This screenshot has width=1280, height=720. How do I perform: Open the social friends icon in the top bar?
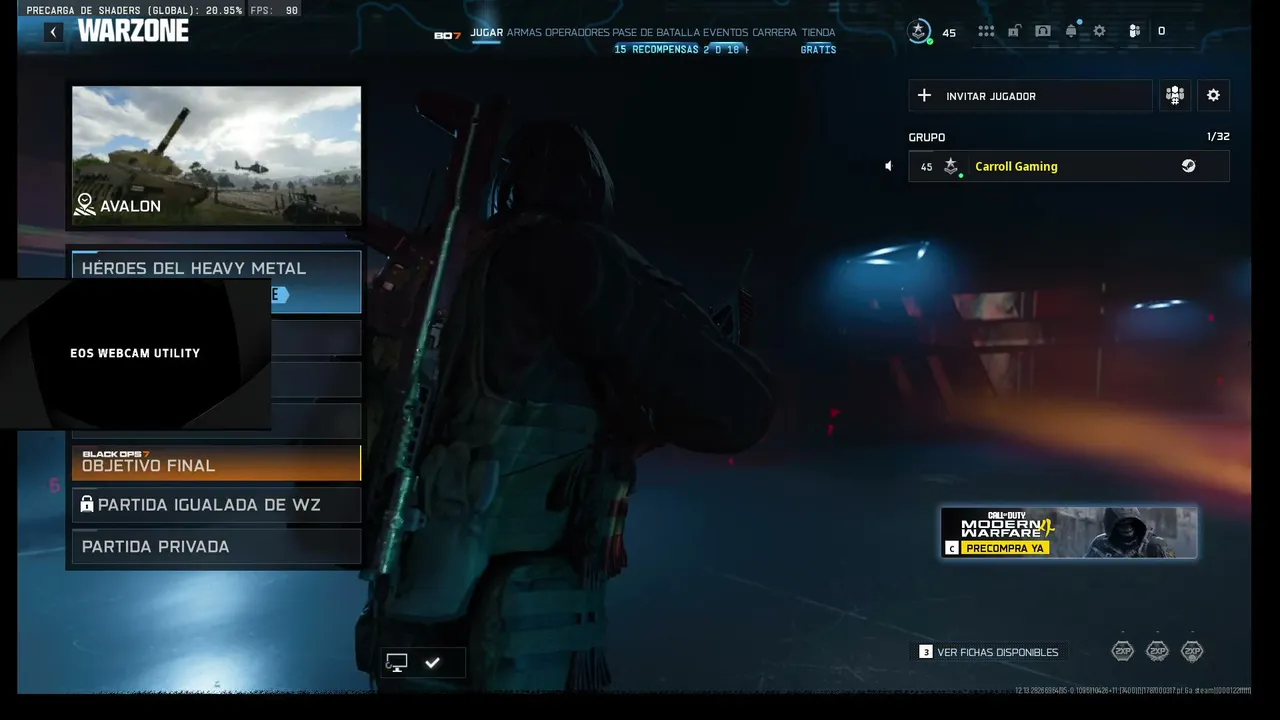coord(1134,31)
